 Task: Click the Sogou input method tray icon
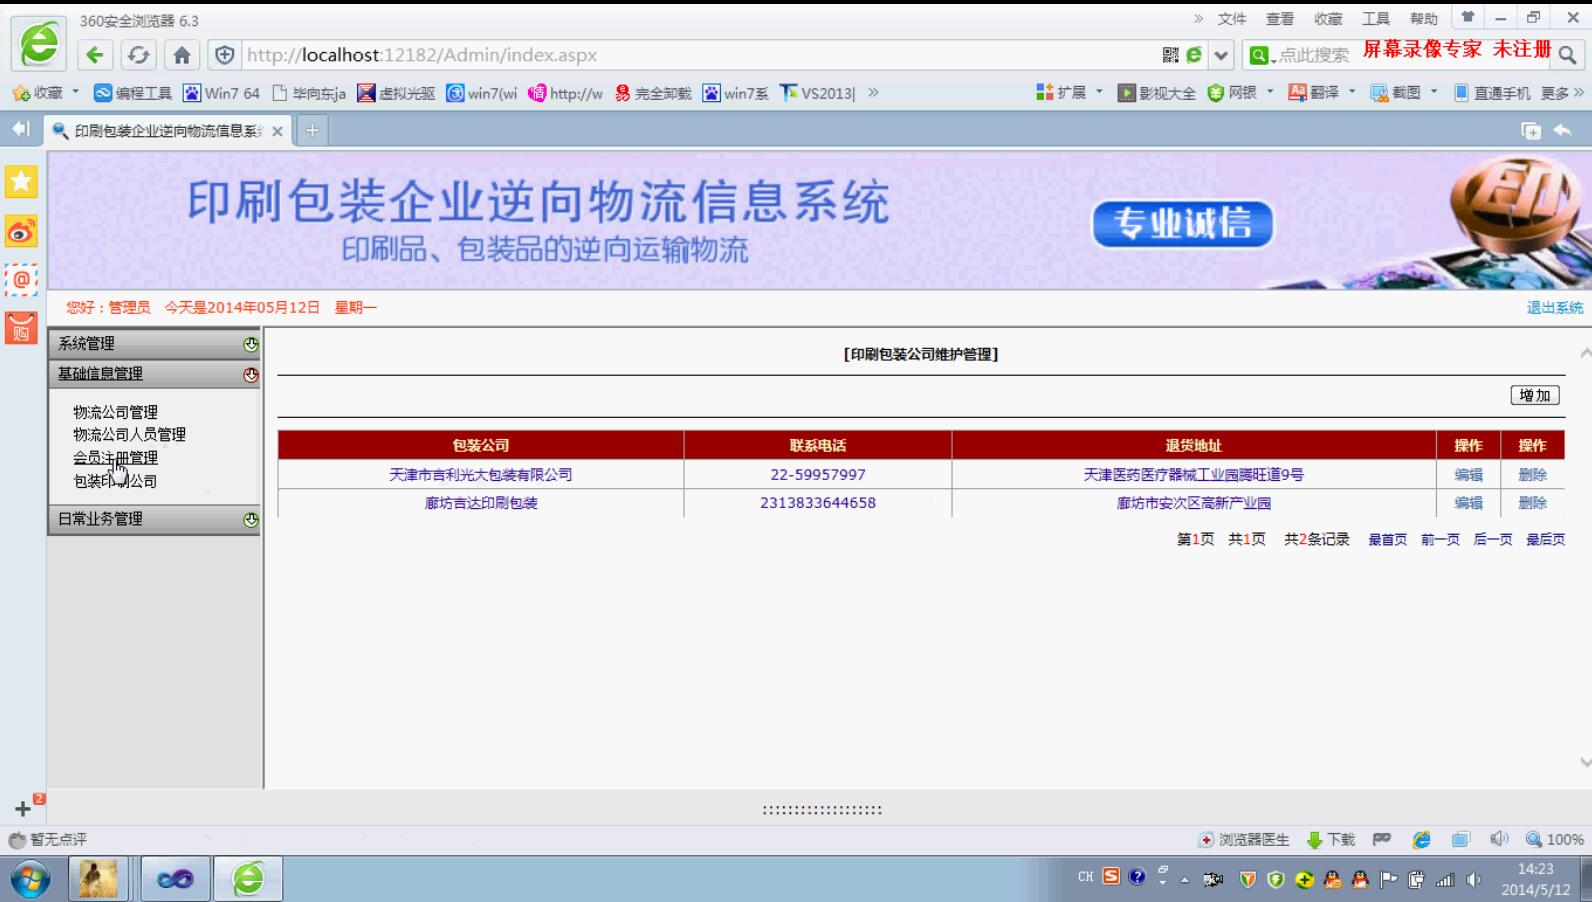coord(1111,877)
